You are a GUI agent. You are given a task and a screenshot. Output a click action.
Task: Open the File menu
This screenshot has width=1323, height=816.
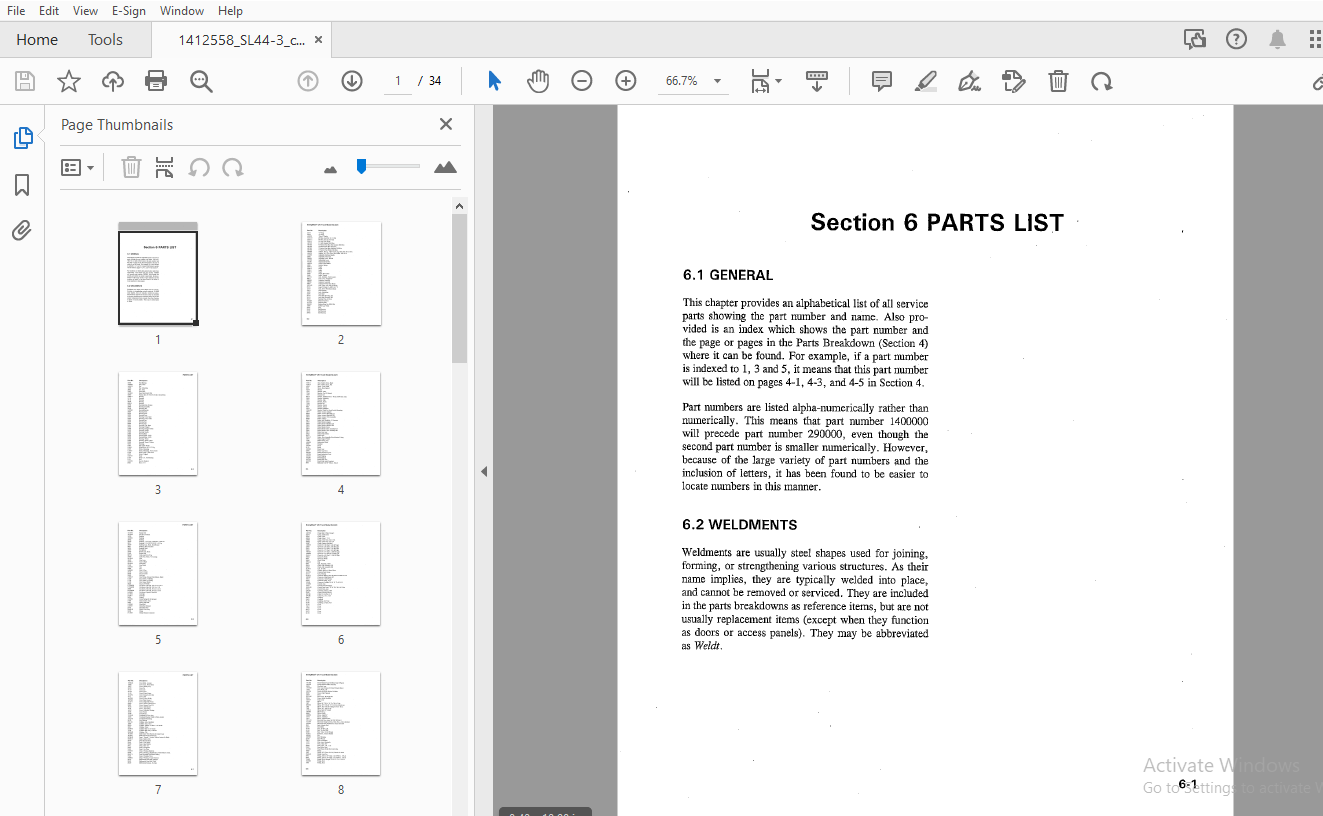16,10
